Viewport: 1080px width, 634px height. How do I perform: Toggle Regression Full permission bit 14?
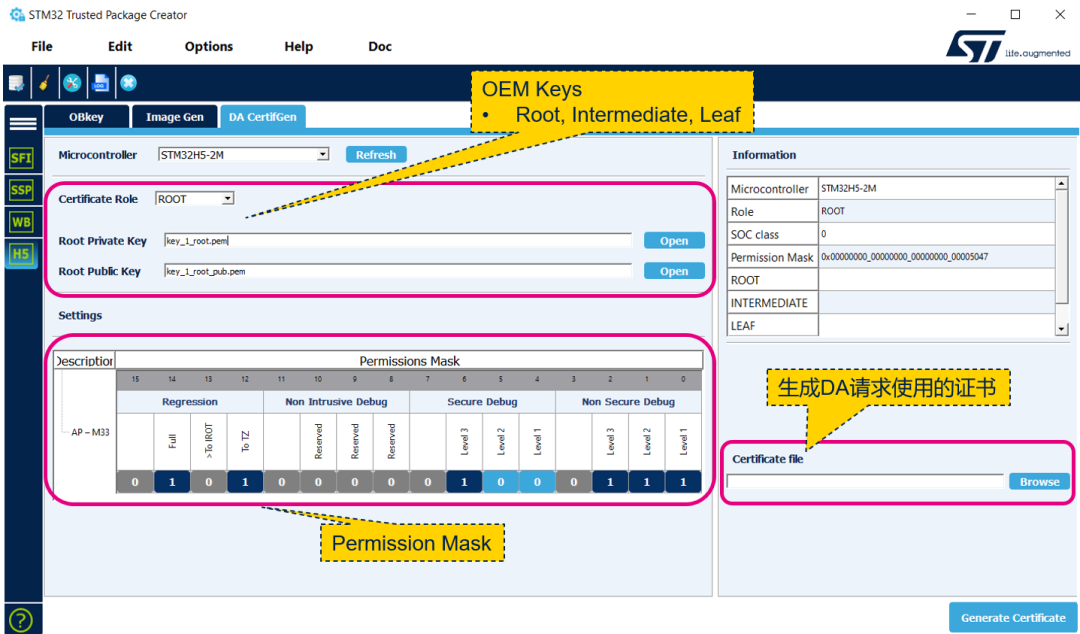(x=172, y=482)
